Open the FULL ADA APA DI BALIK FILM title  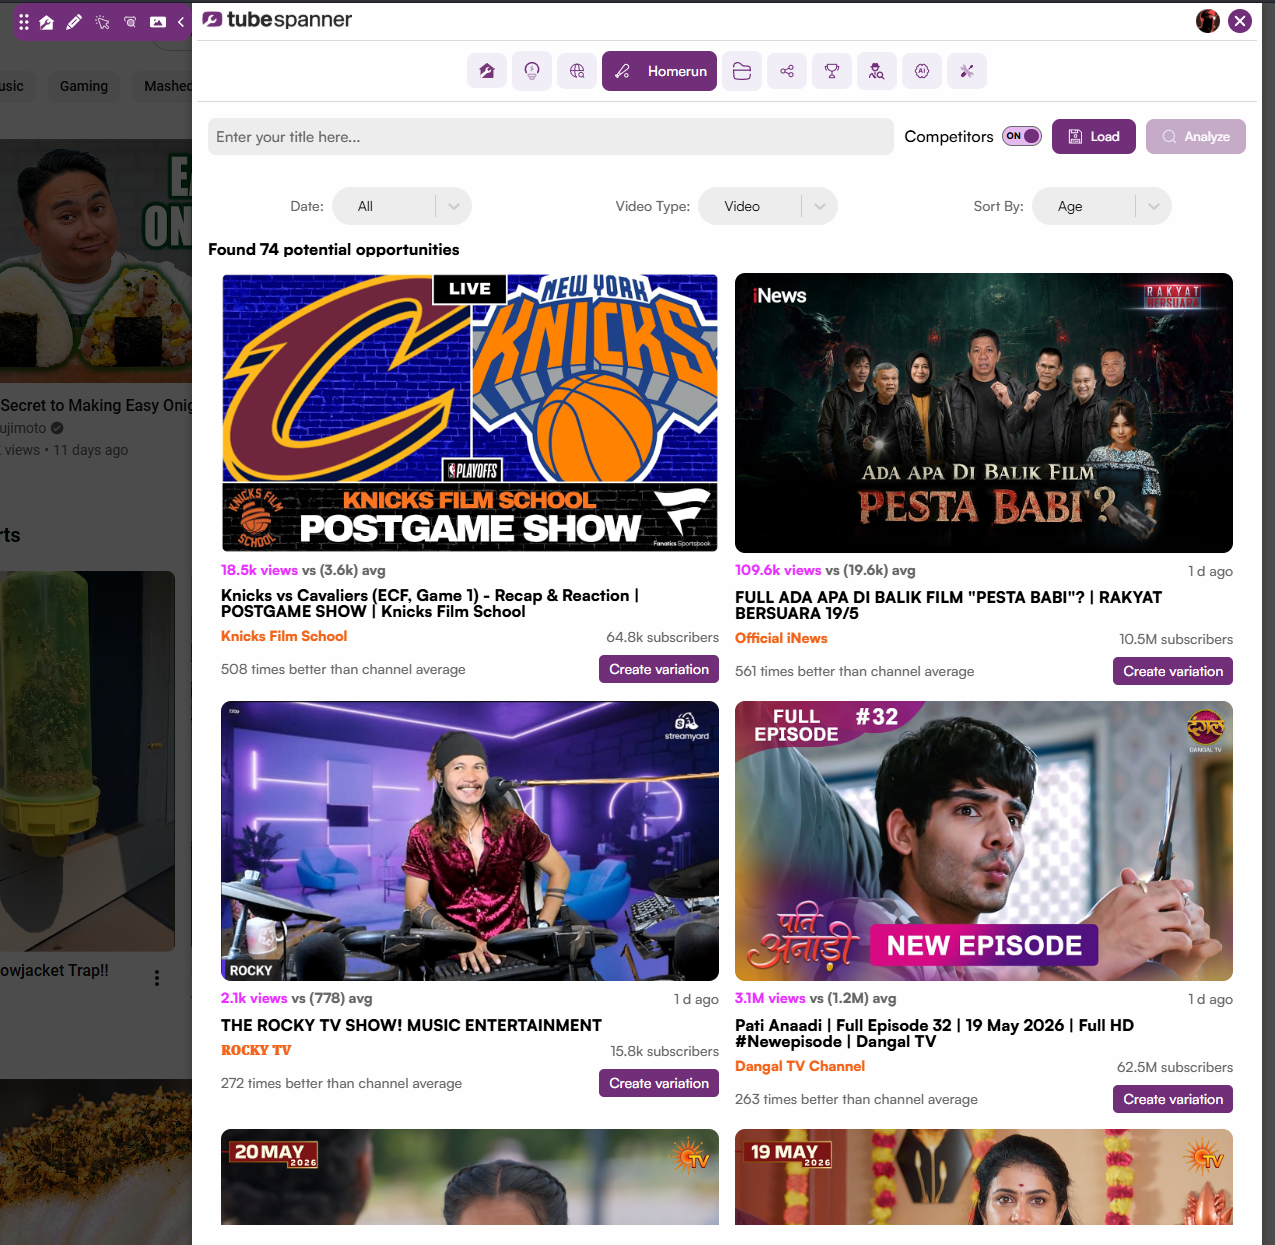[948, 605]
